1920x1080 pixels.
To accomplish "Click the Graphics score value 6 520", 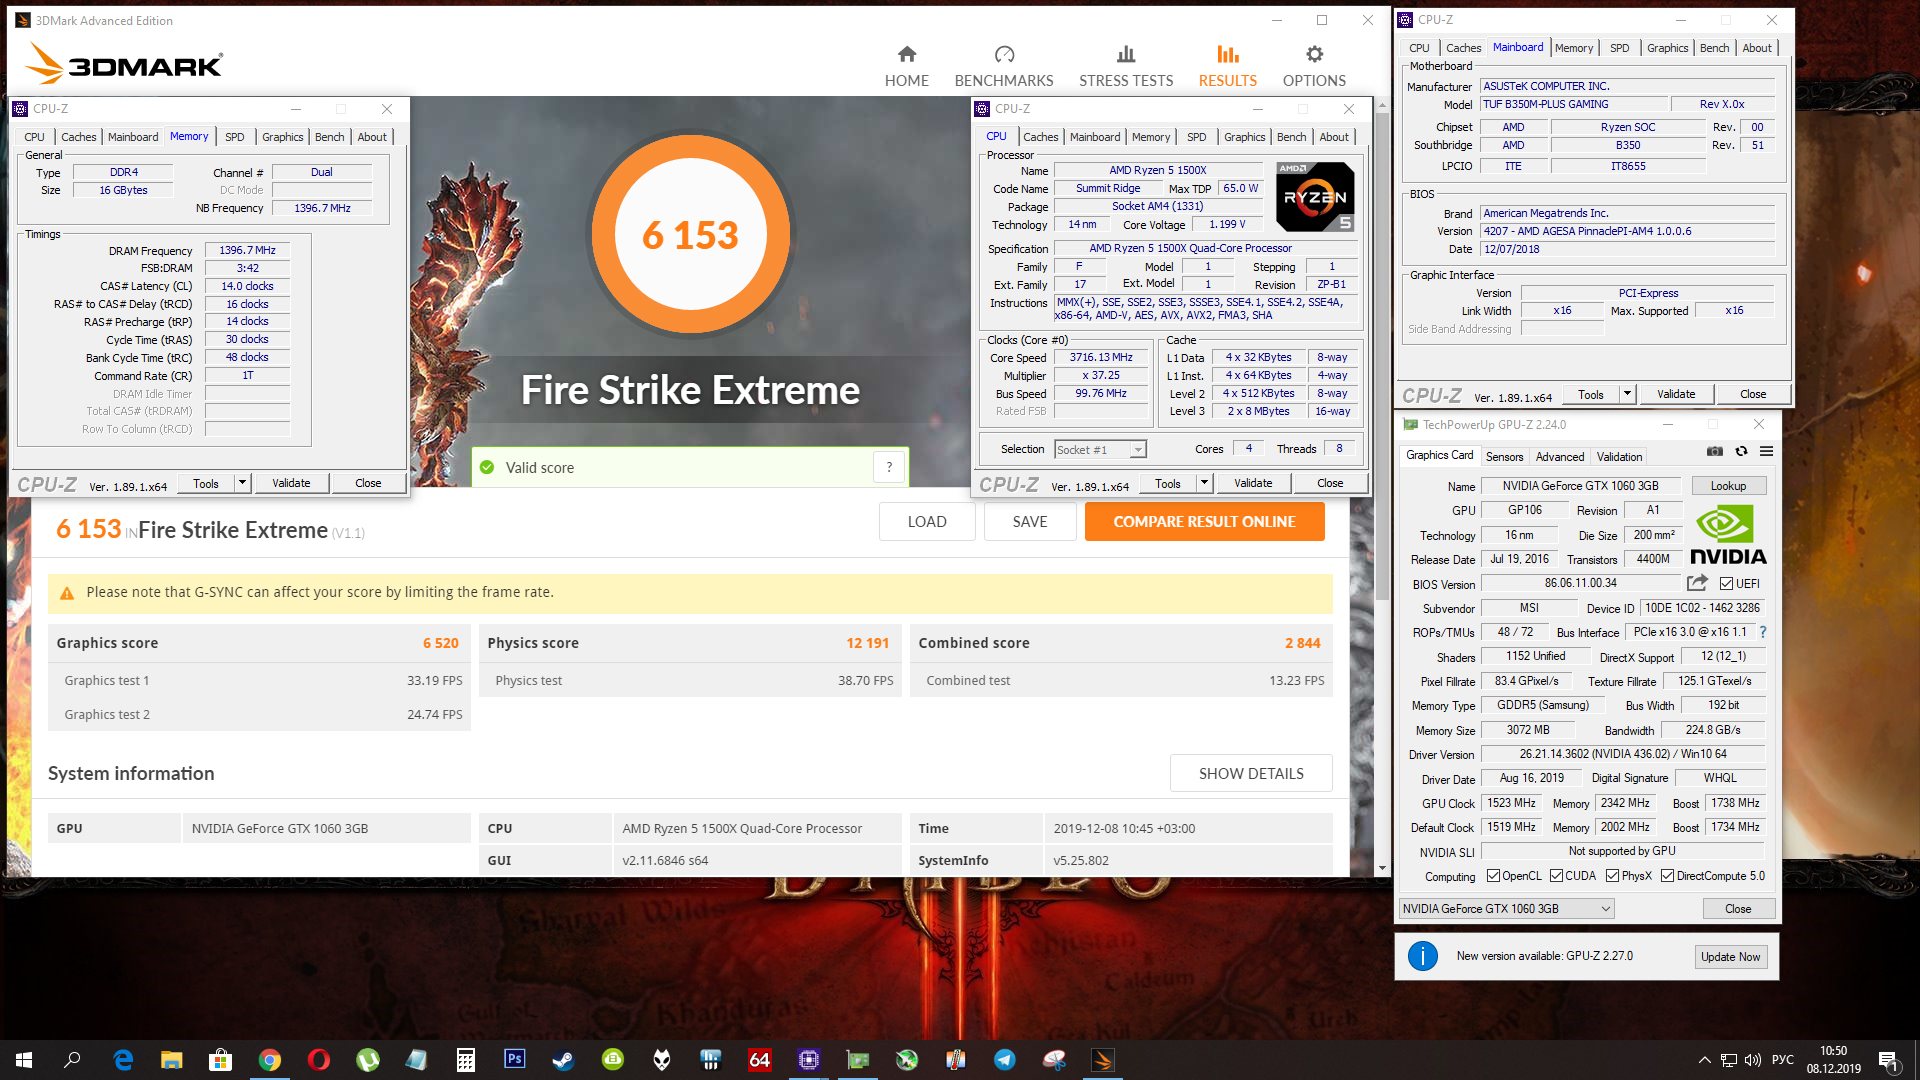I will click(440, 643).
